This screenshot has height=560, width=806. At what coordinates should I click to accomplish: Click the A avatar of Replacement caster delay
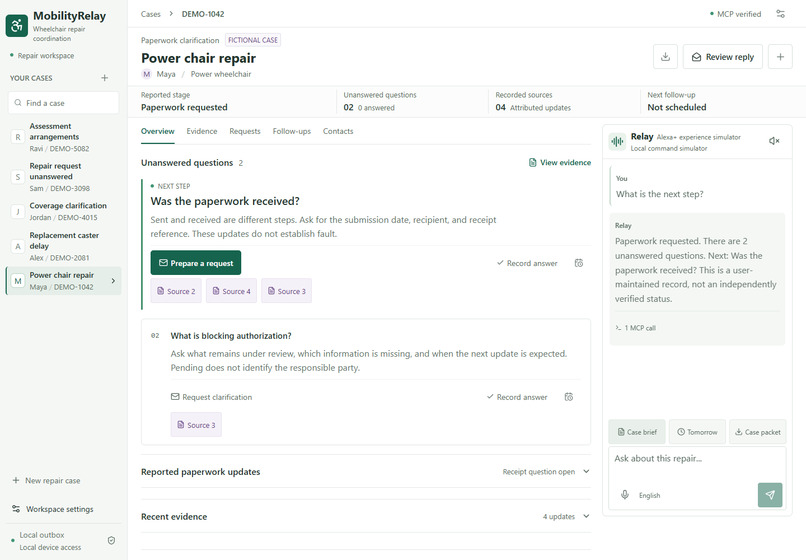[18, 246]
